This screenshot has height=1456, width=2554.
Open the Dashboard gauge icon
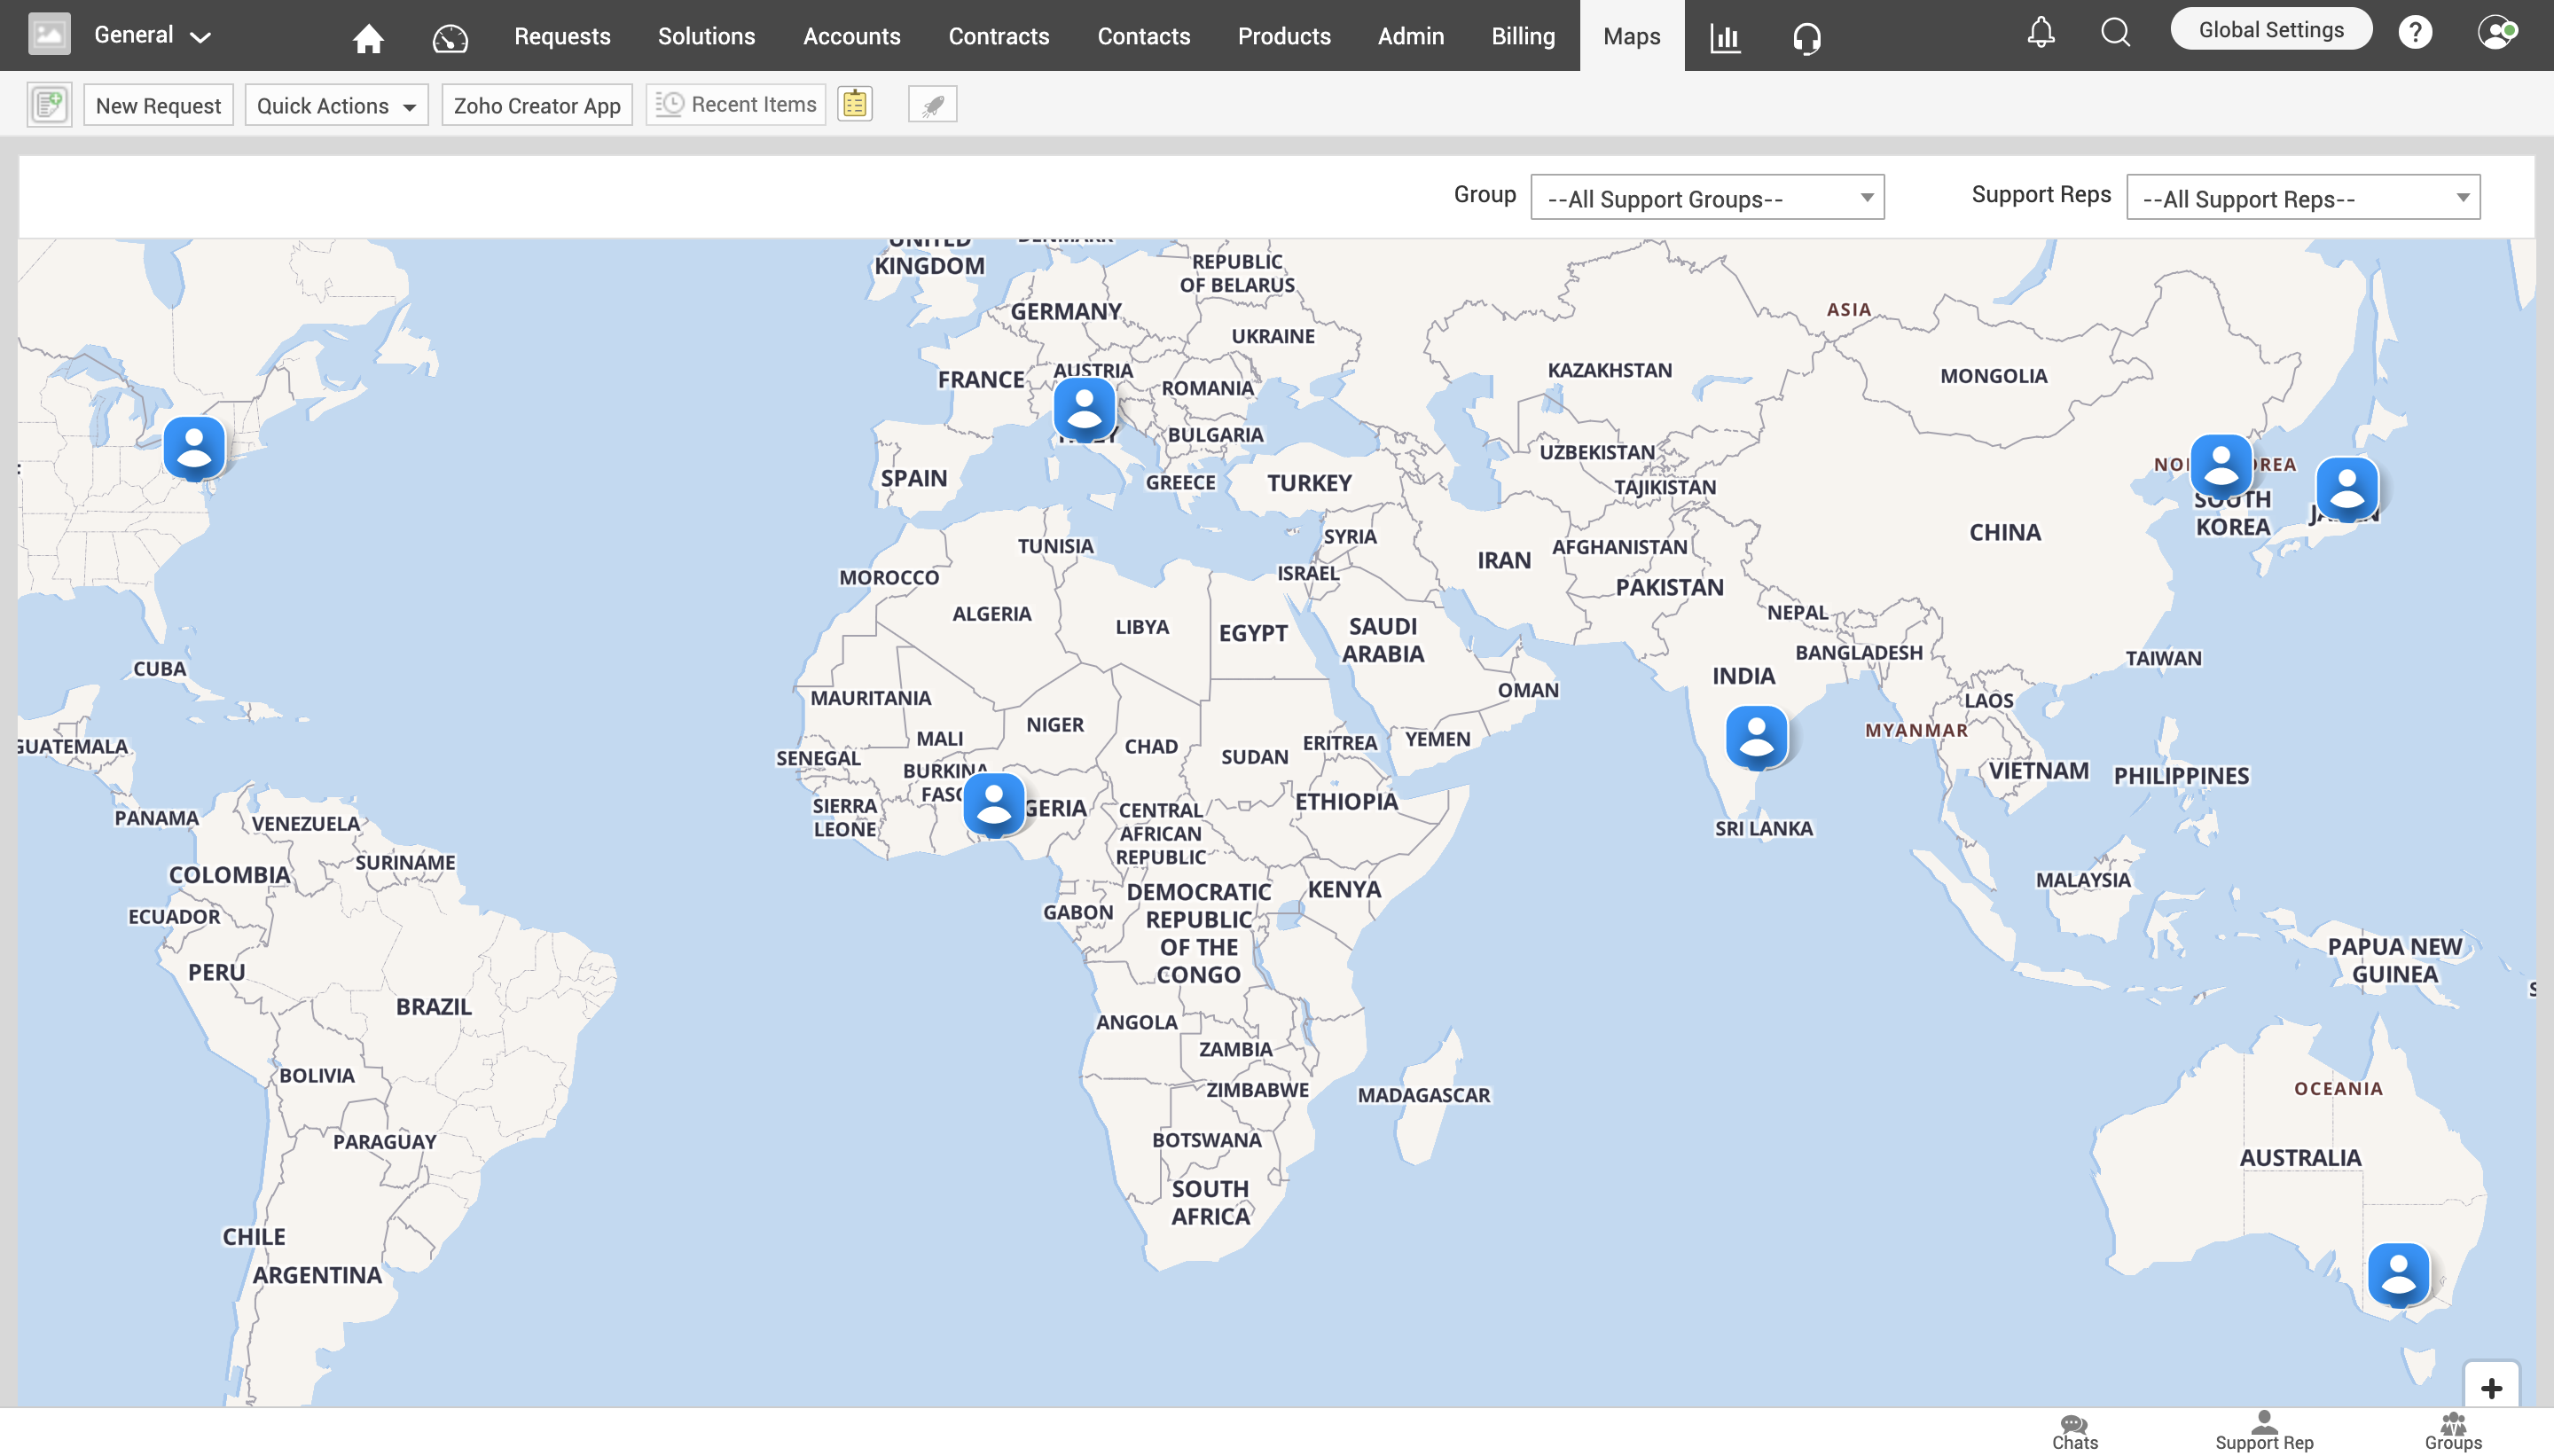(449, 37)
